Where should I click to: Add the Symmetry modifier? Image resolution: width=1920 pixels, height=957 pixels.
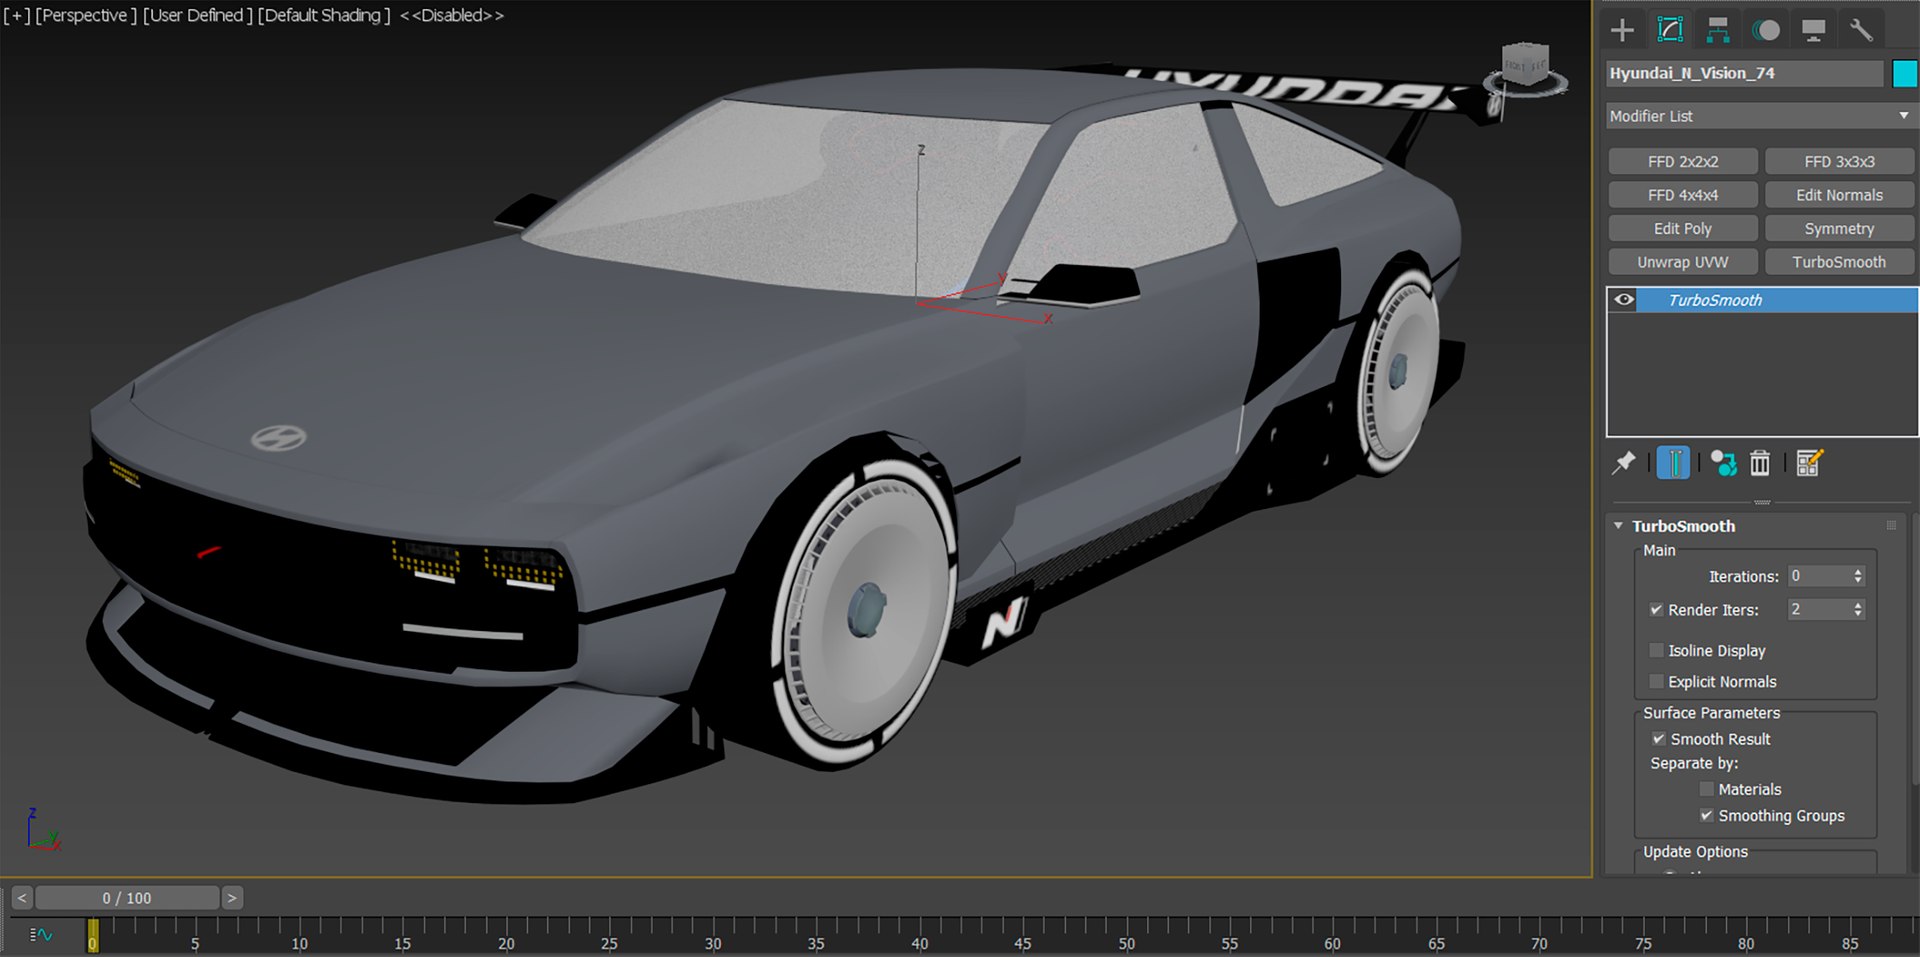(x=1839, y=228)
